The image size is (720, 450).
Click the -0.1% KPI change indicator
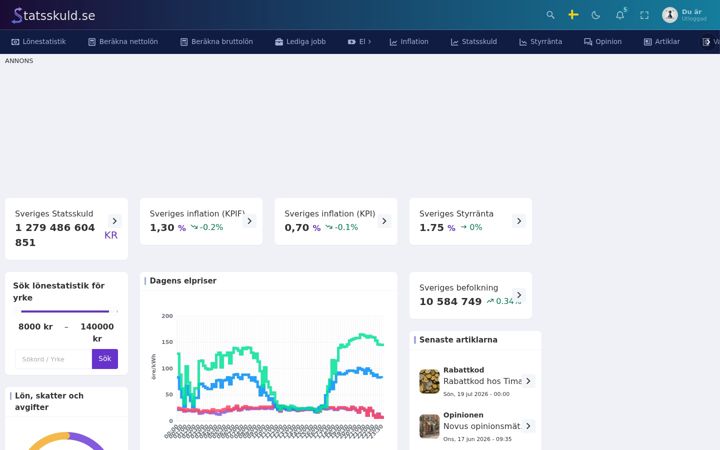click(342, 227)
